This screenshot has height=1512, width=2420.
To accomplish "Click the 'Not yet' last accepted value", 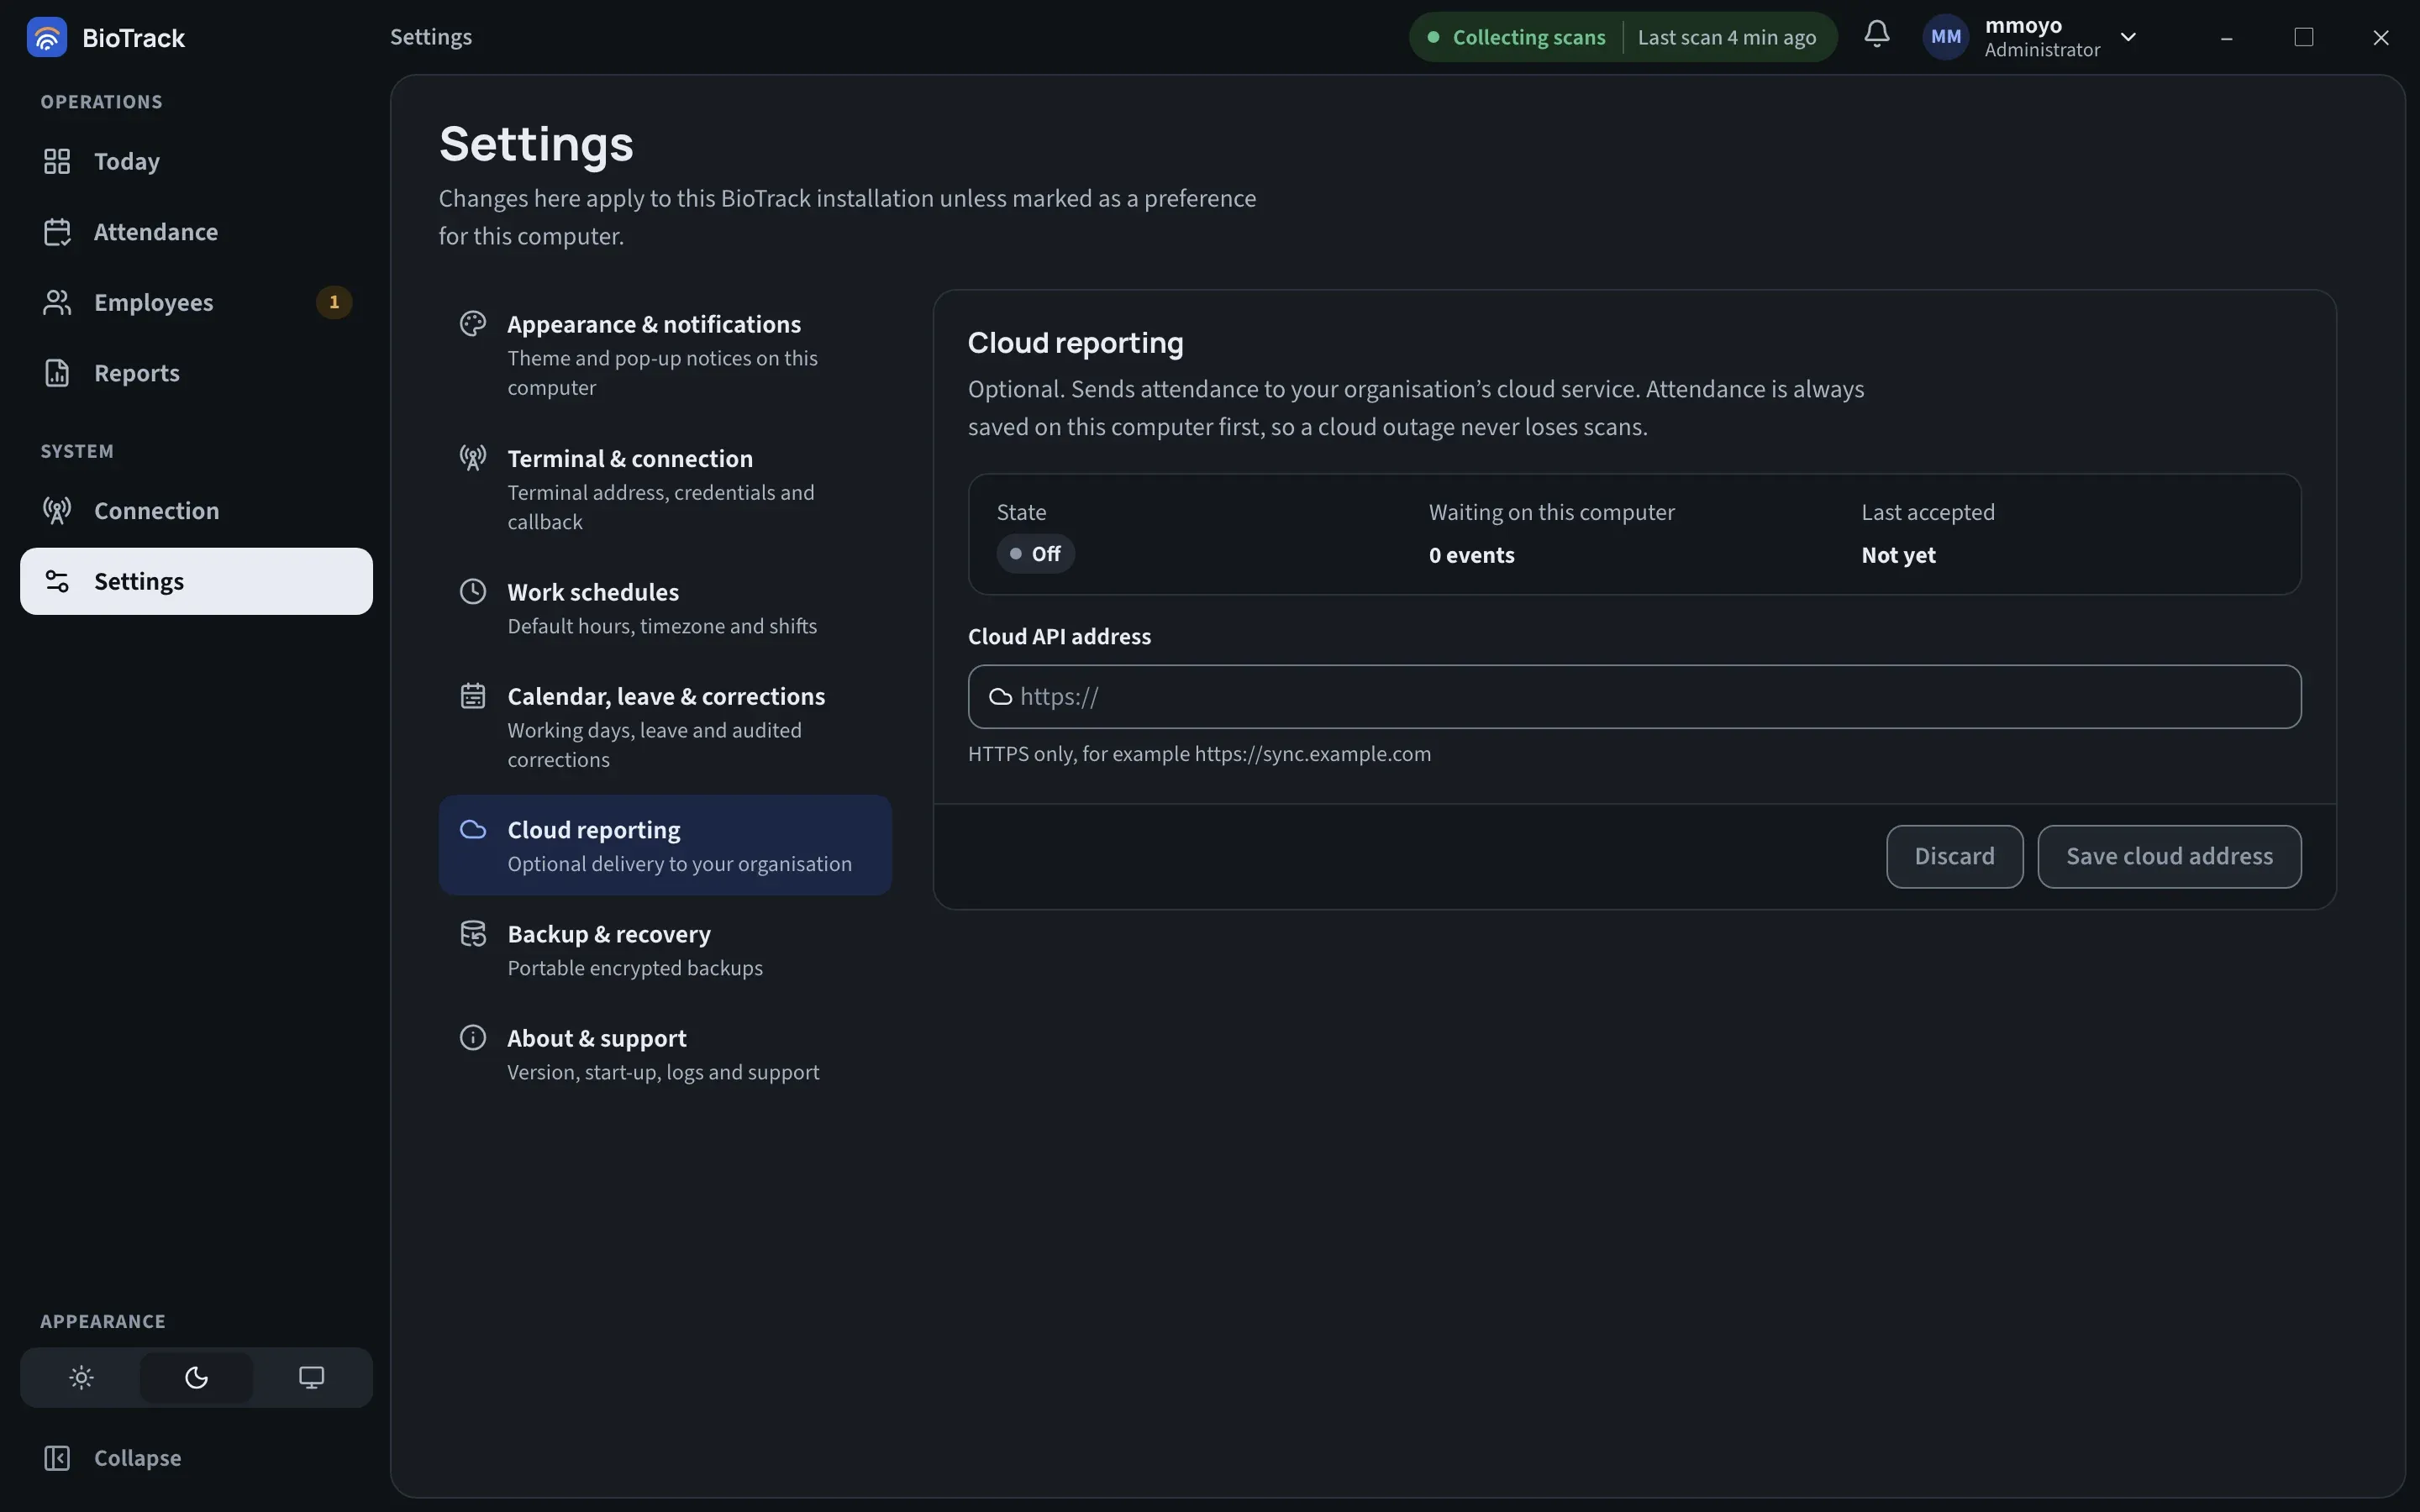I will click(1898, 555).
